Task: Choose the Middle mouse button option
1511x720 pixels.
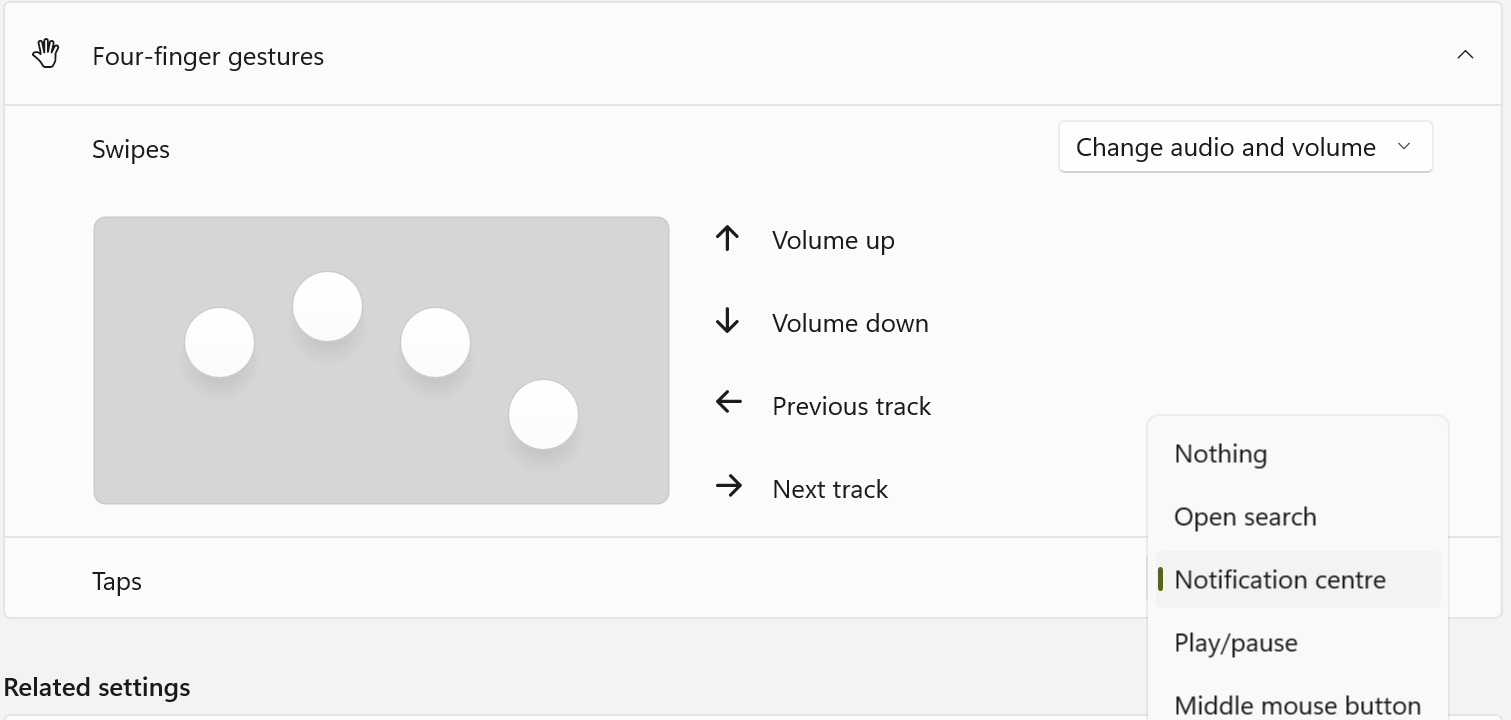Action: (1297, 705)
